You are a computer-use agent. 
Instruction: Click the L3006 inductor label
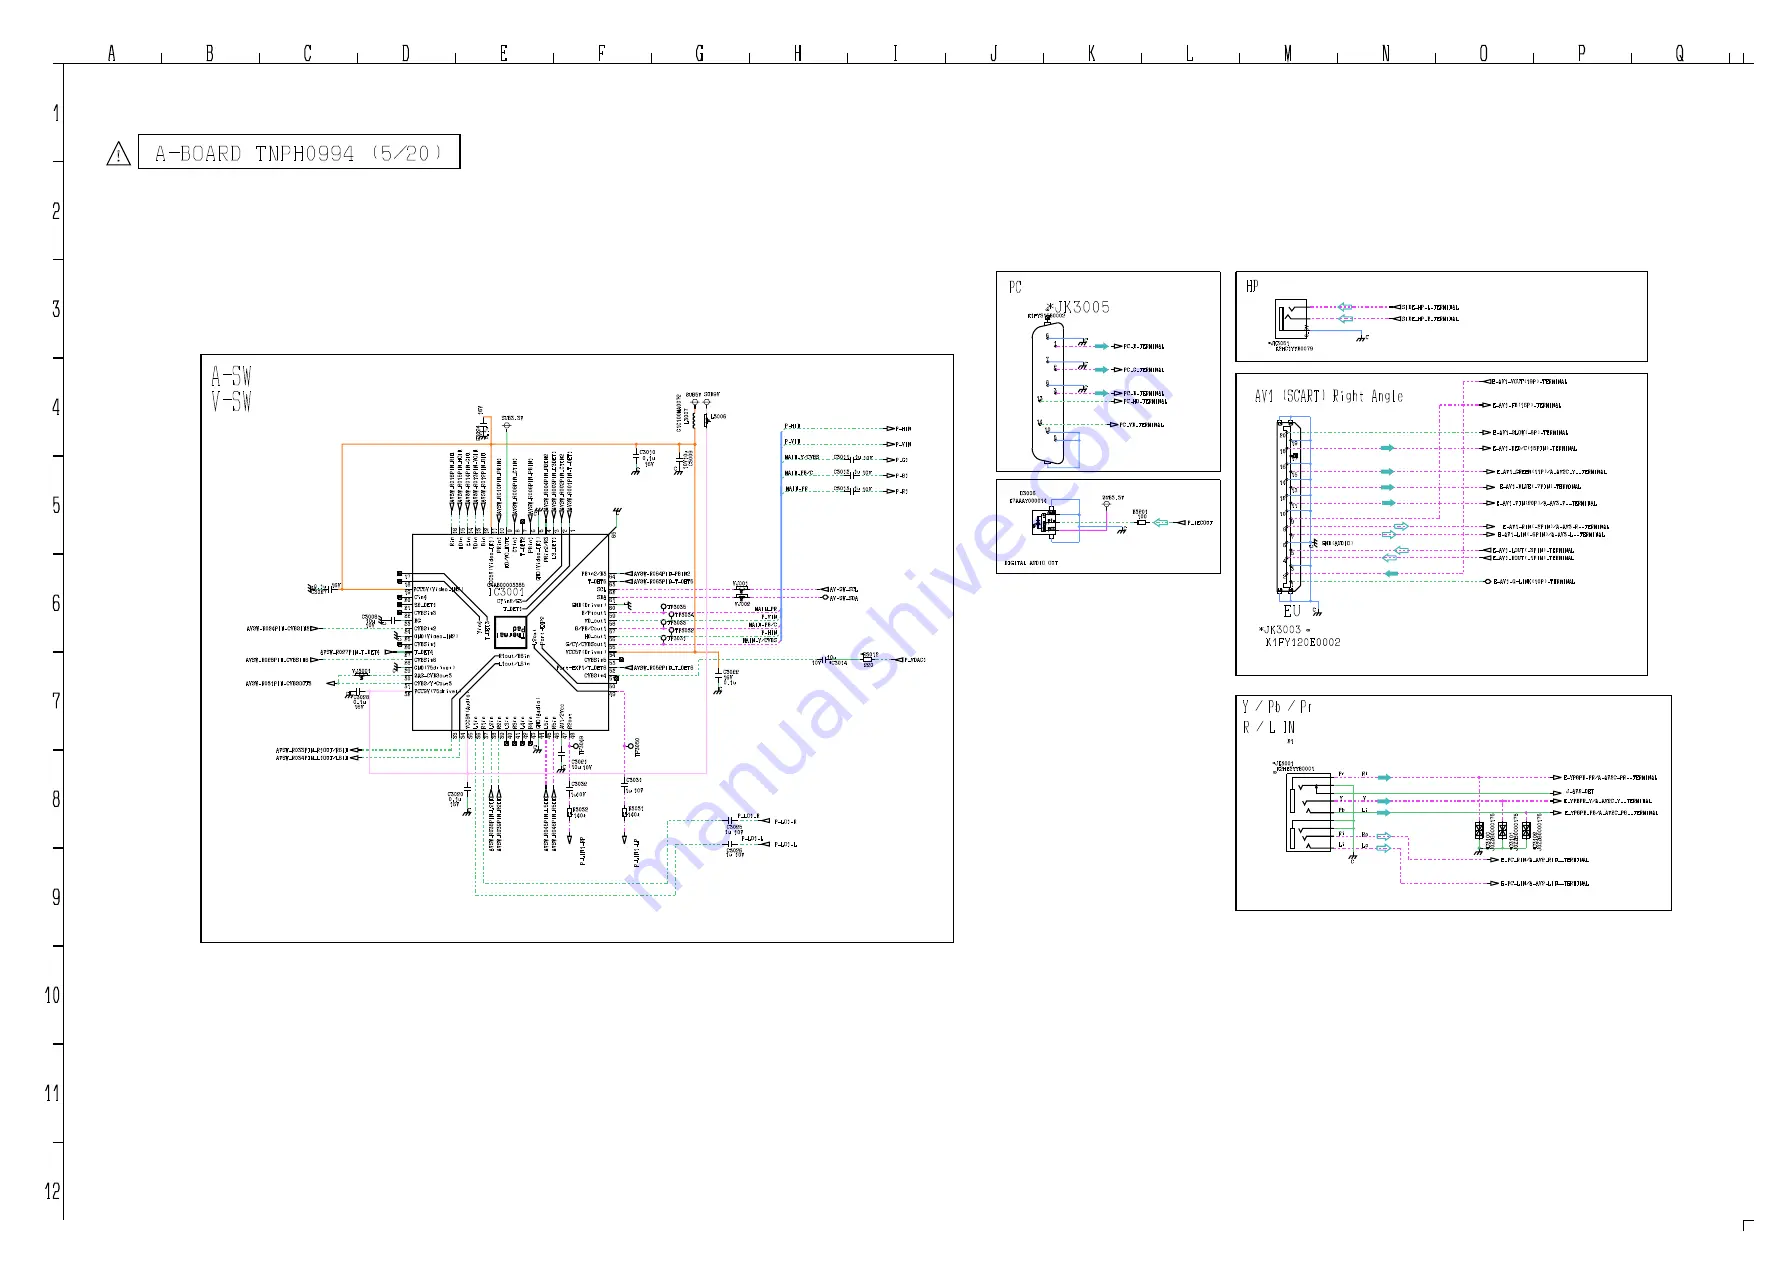[718, 416]
